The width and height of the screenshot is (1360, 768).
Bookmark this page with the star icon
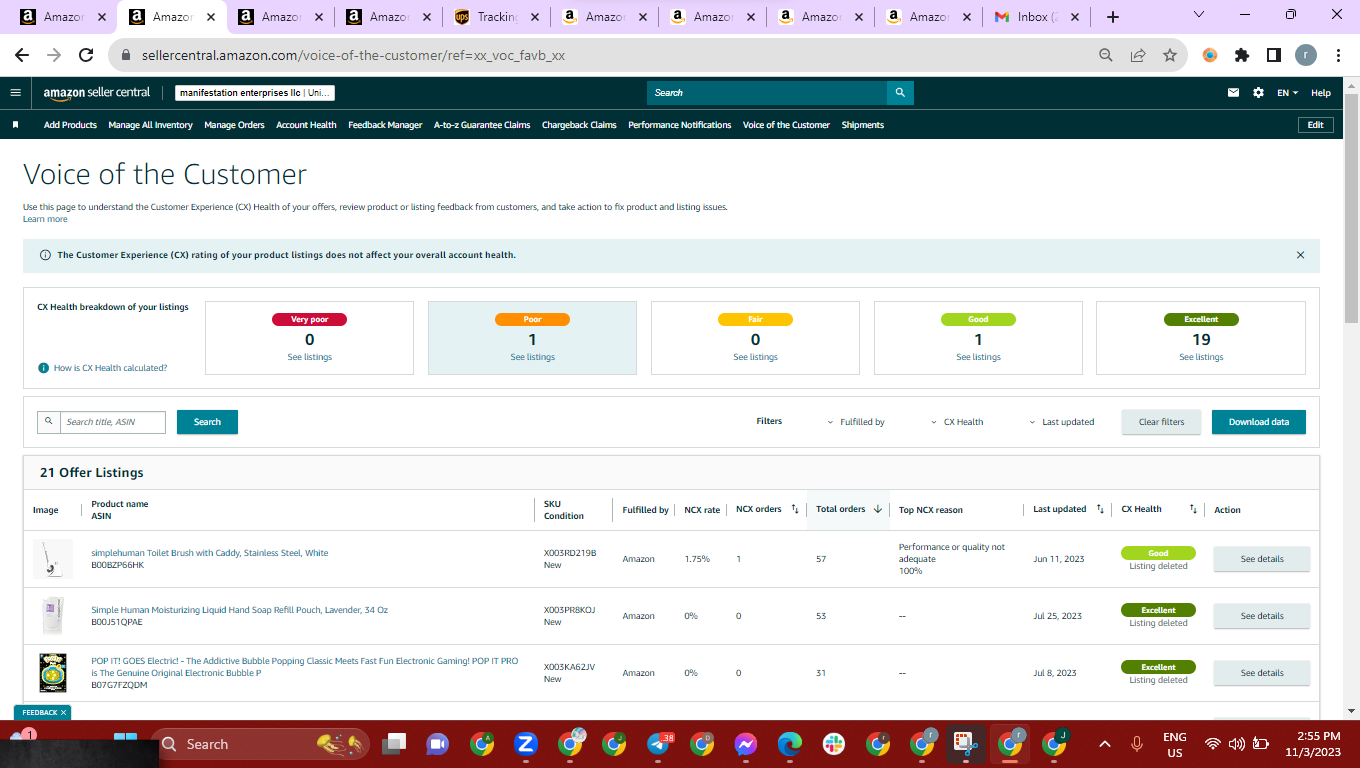pos(1170,56)
